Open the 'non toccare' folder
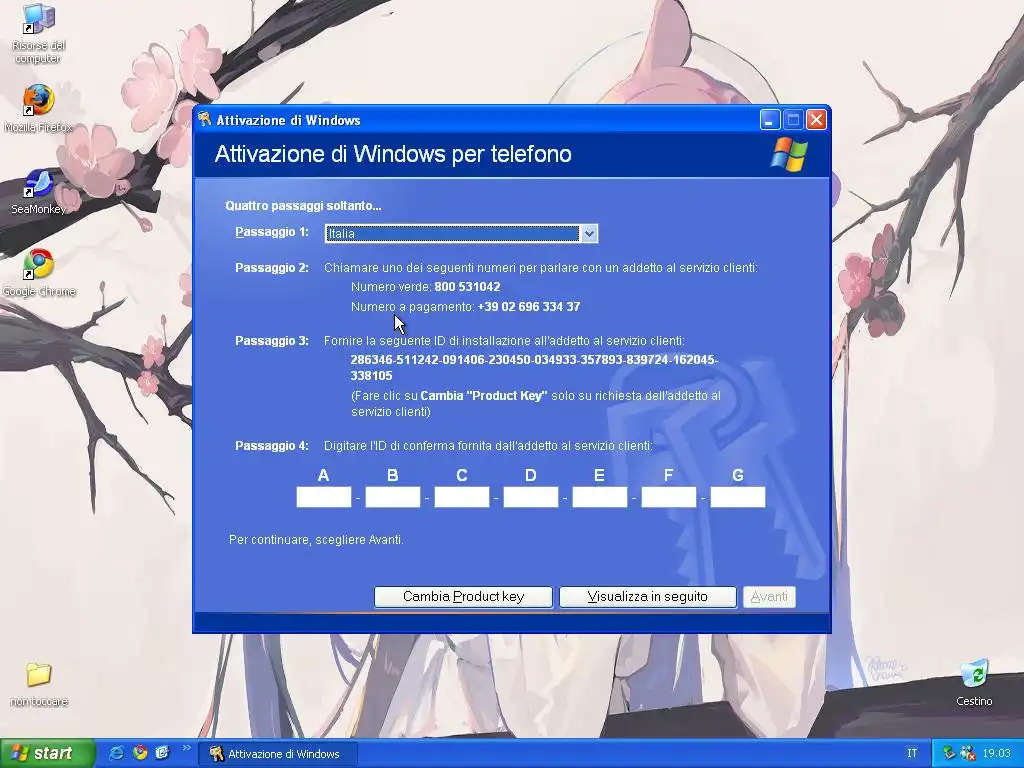The image size is (1024, 768). (39, 684)
